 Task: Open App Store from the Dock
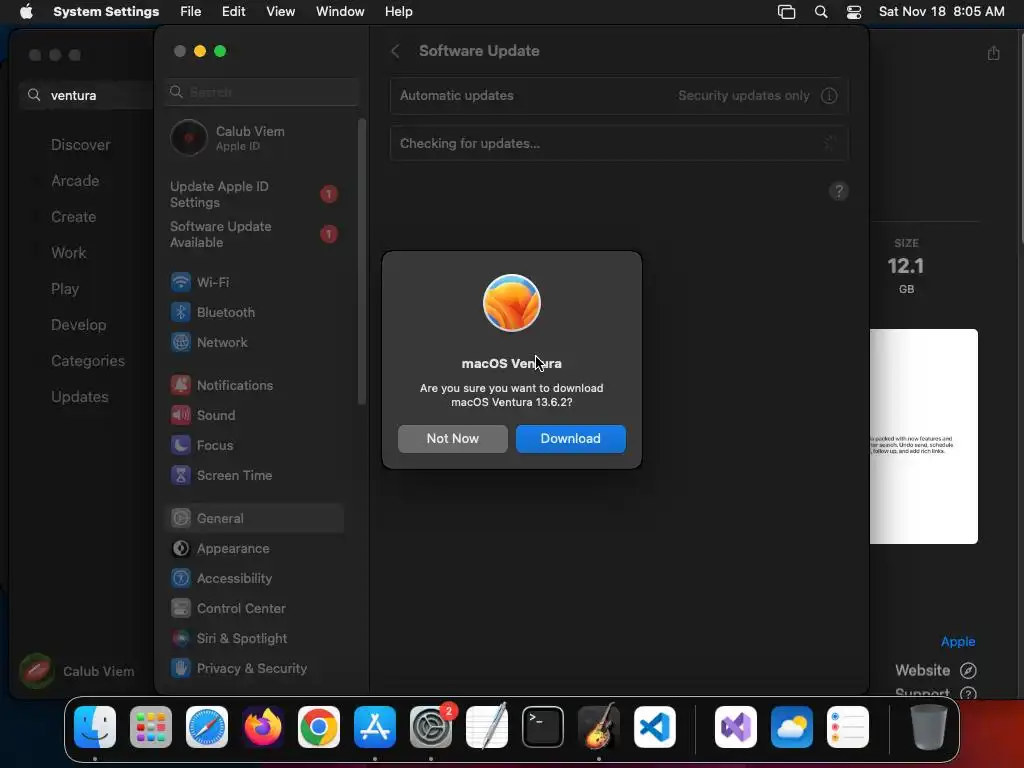tap(375, 727)
